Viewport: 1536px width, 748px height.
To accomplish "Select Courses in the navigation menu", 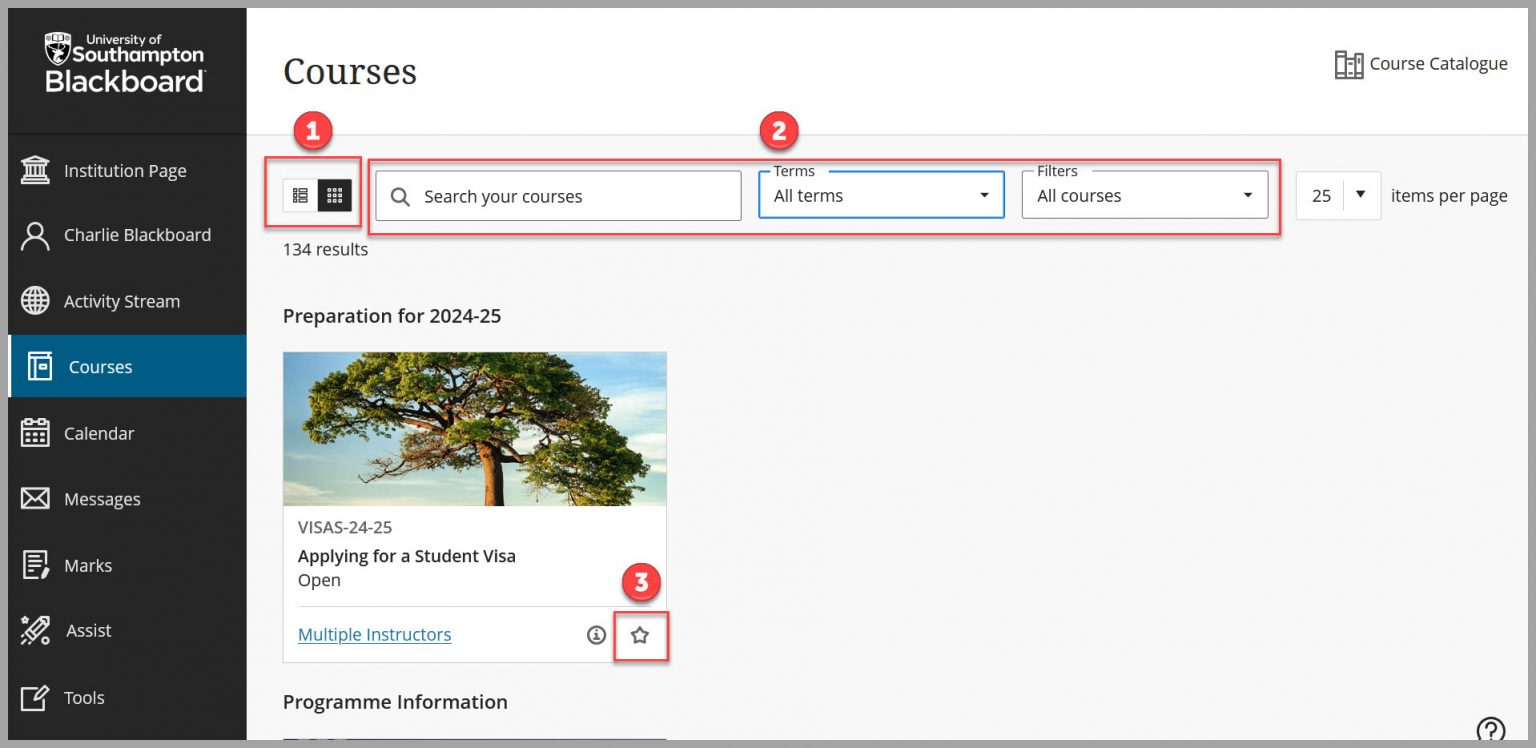I will pos(100,367).
